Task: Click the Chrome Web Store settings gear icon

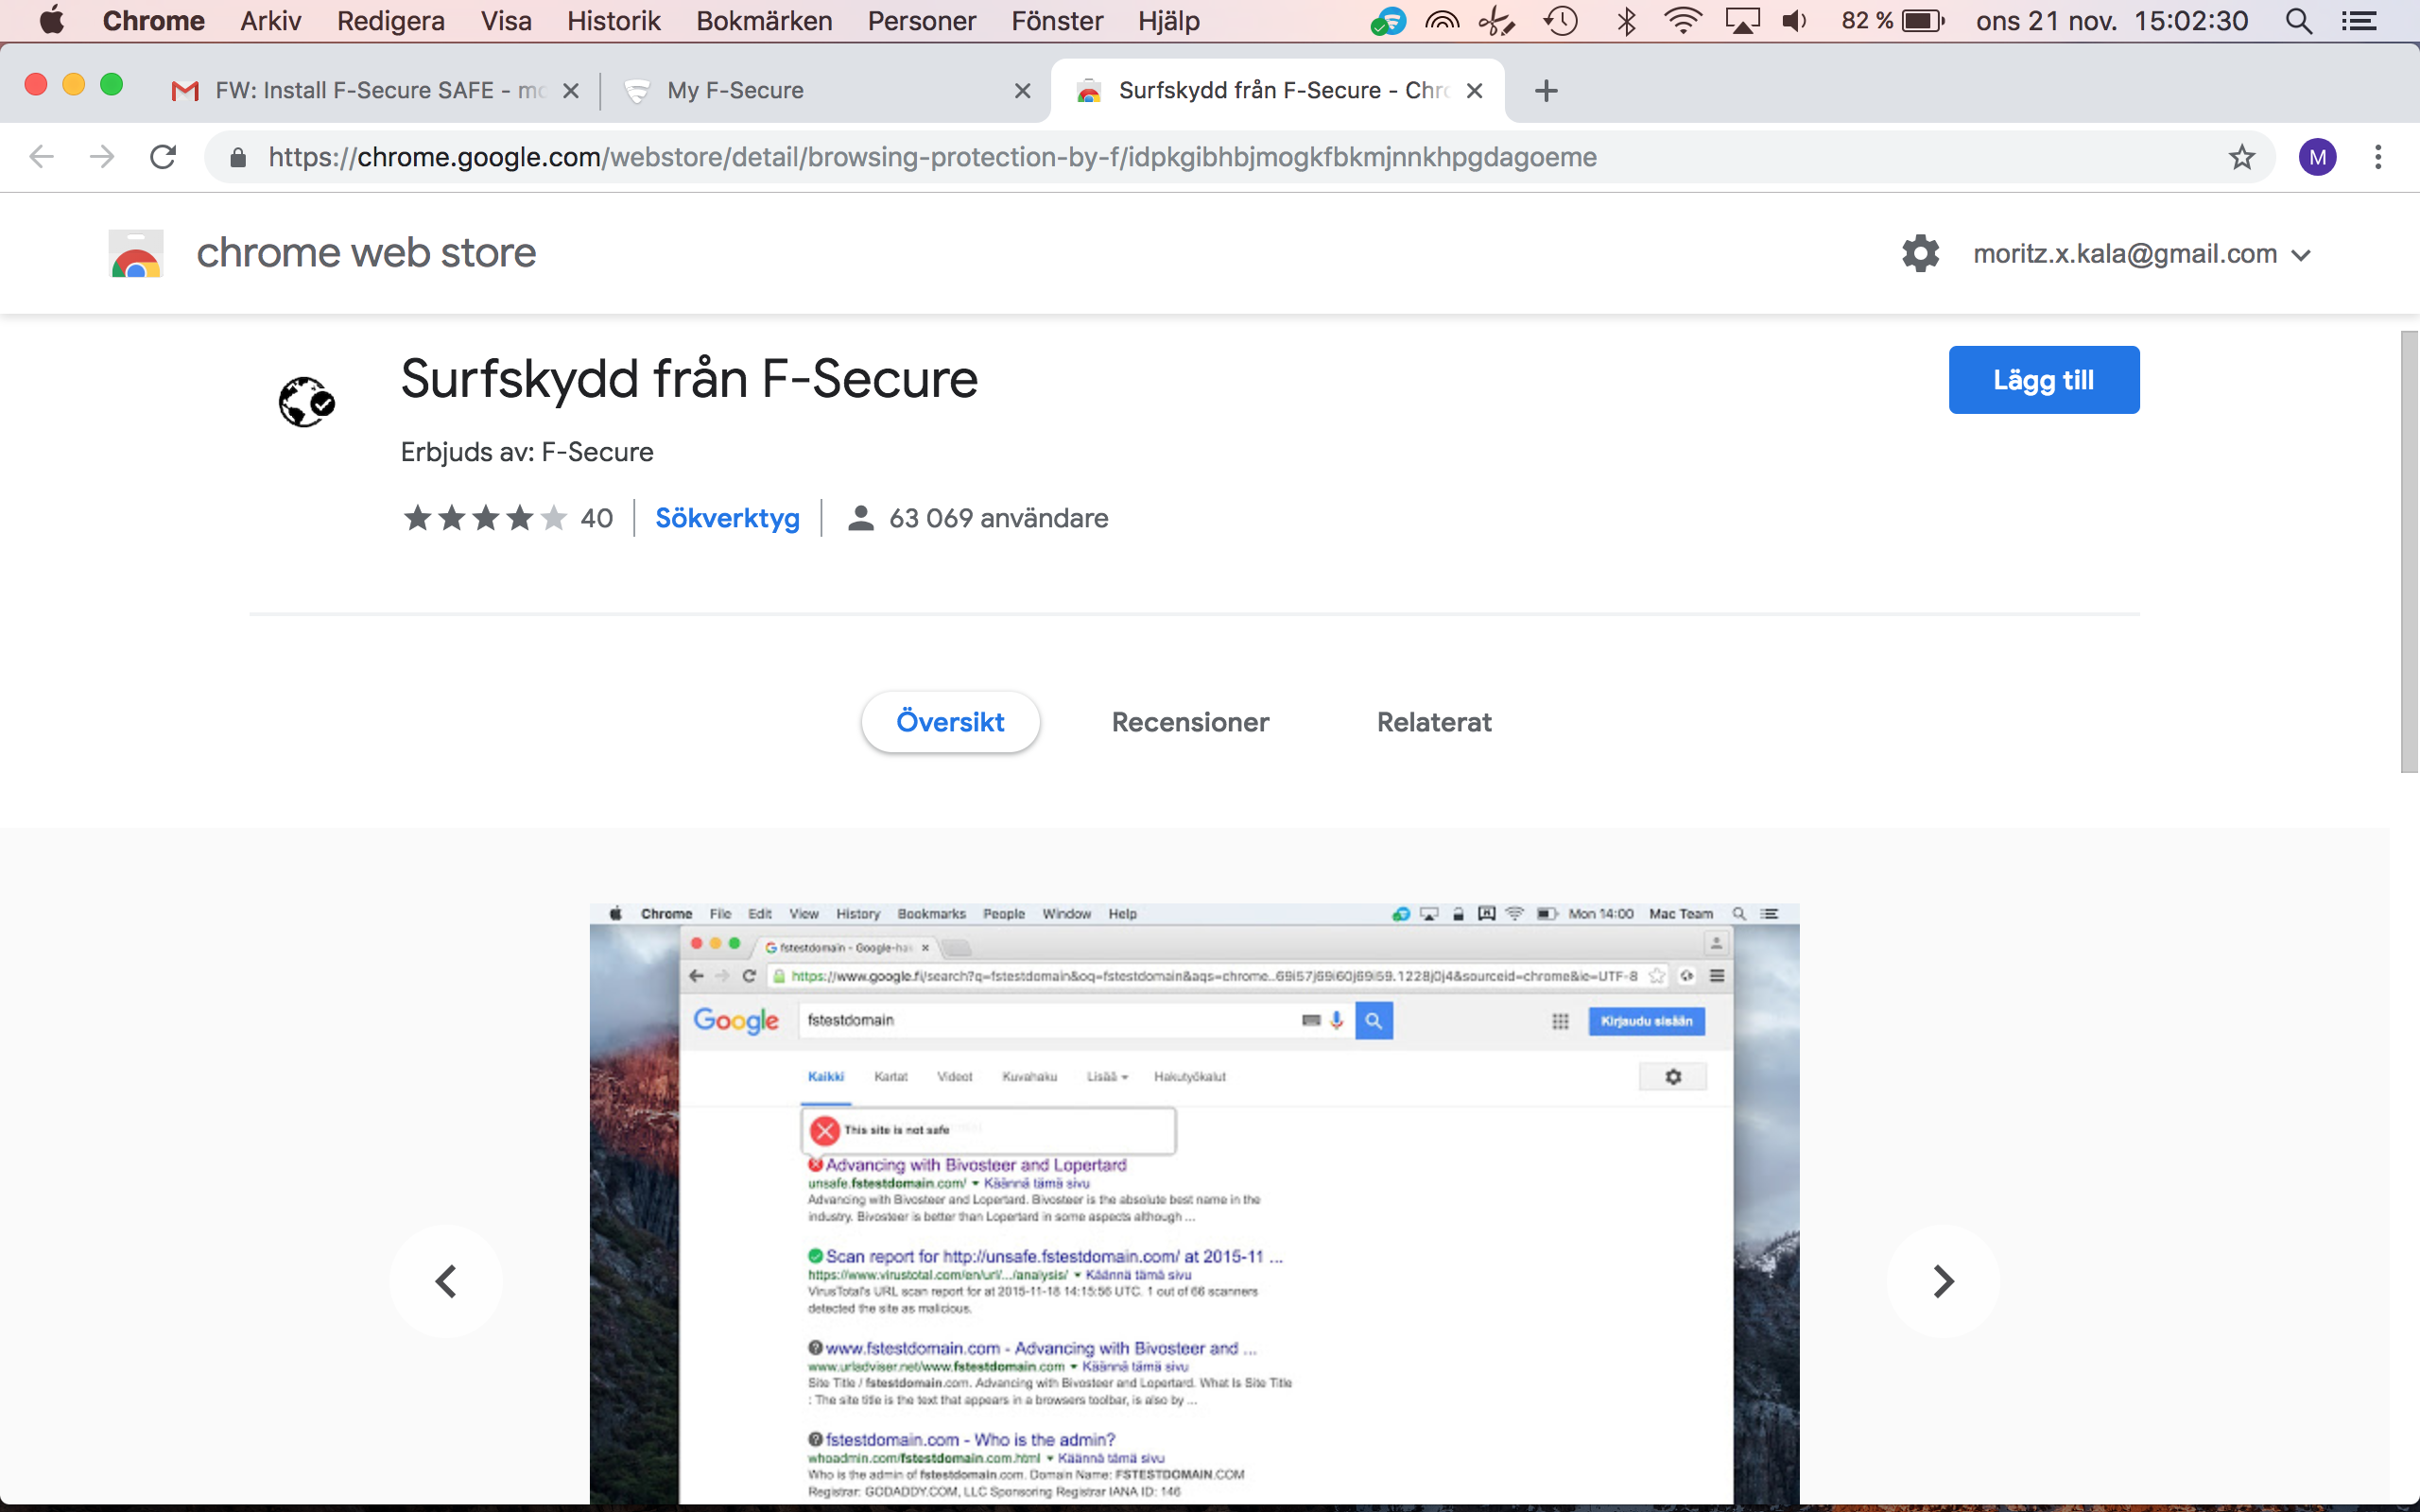Action: click(1916, 252)
